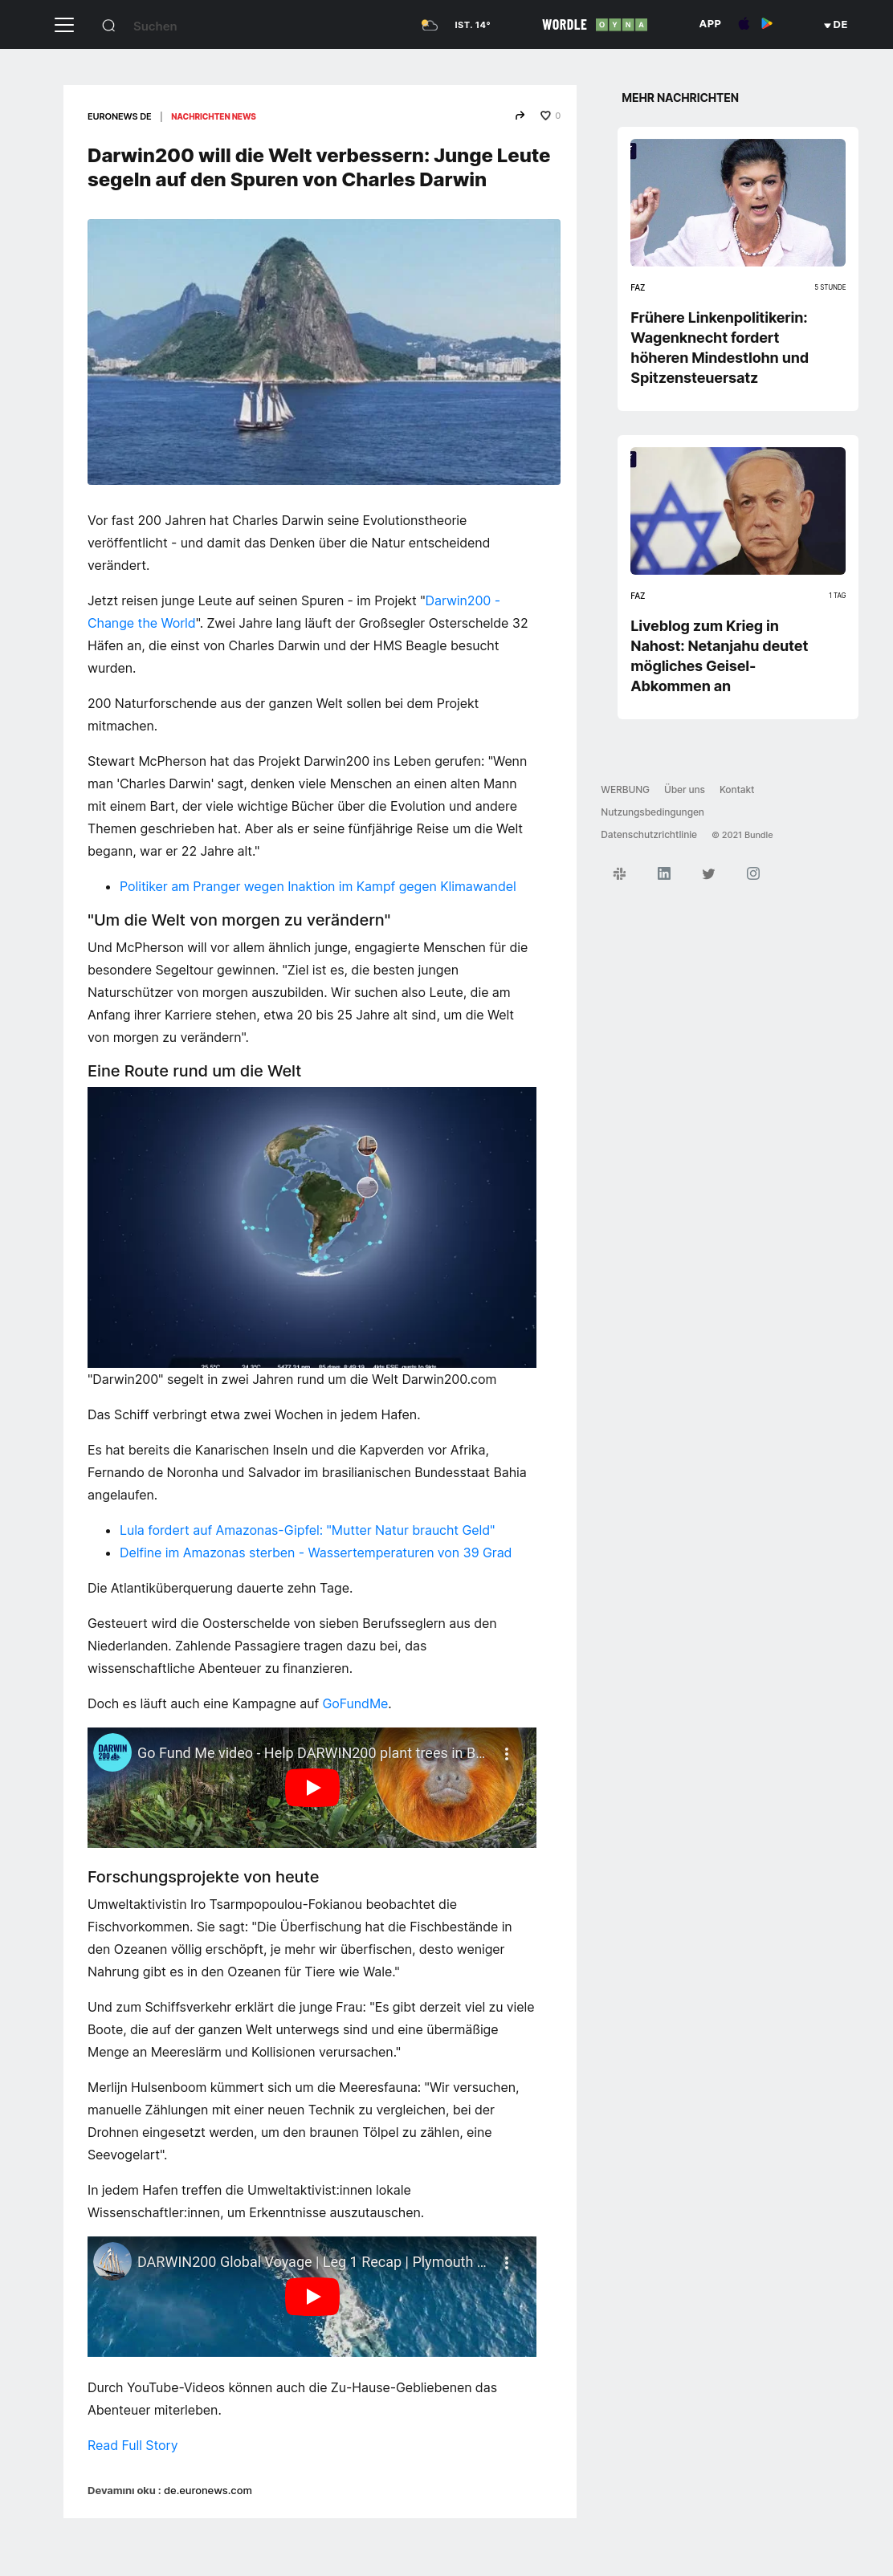
Task: Open Datenschutzrichtlinie footer link
Action: [649, 835]
